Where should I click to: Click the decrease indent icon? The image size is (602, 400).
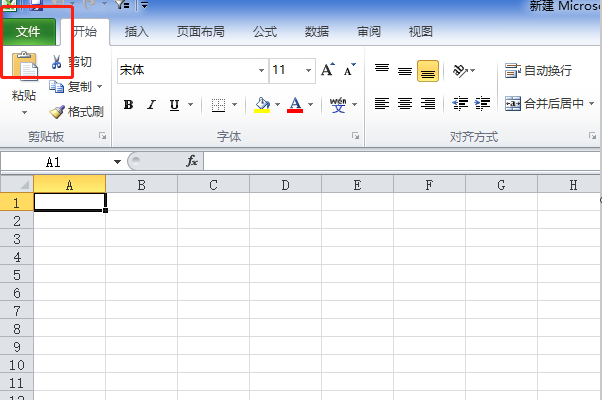coord(460,104)
